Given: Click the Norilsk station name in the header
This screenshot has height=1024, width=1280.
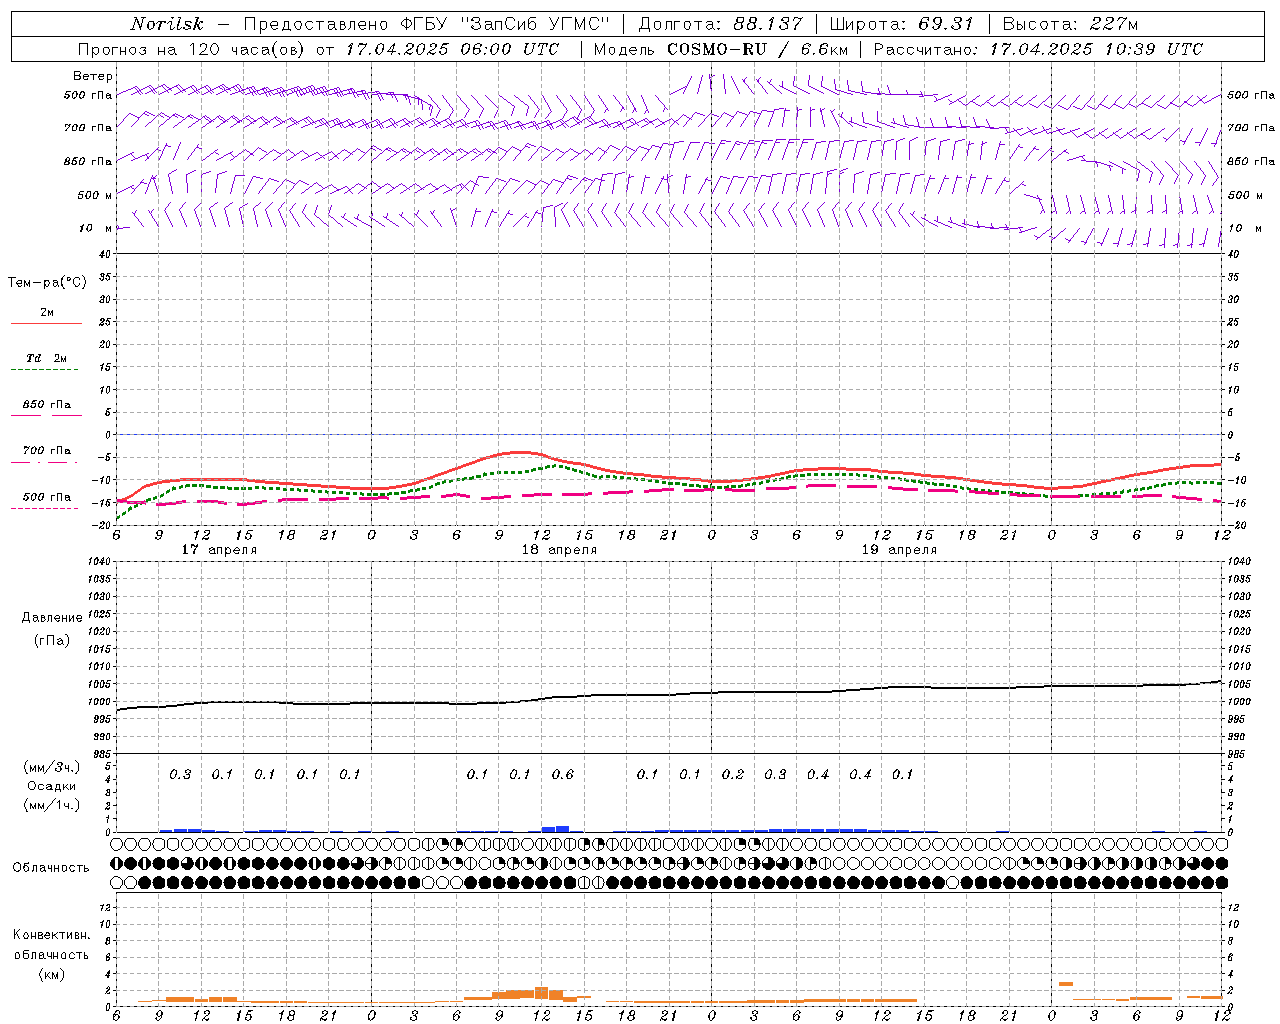Looking at the screenshot, I should 167,24.
